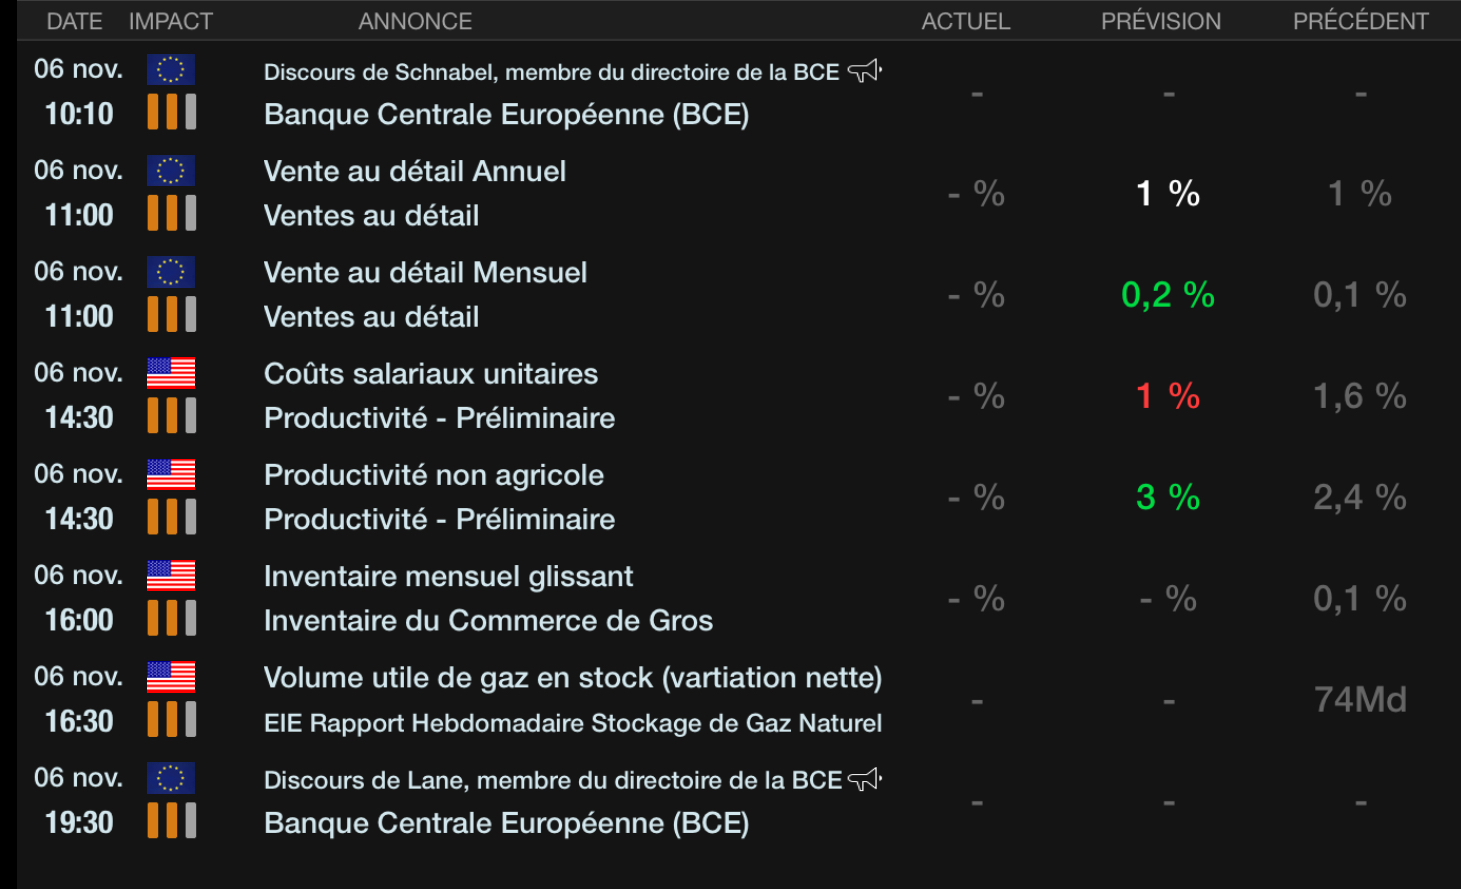Open EIE Rapport Hebdomadaire Stockage de Gaz Naturel

tap(572, 723)
